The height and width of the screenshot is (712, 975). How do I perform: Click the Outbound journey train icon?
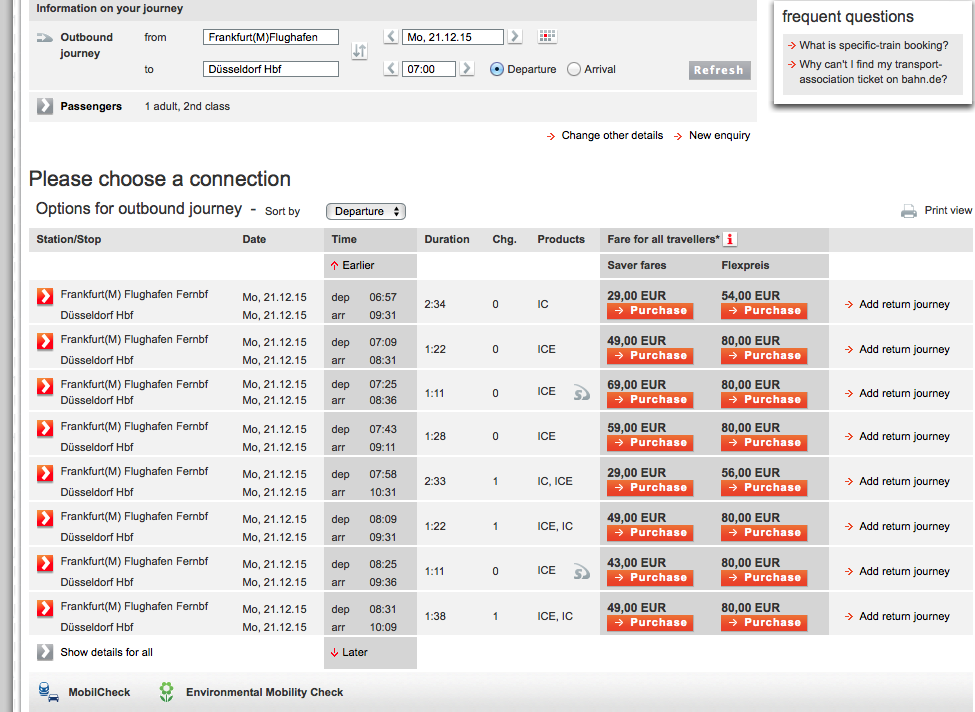pyautogui.click(x=44, y=37)
